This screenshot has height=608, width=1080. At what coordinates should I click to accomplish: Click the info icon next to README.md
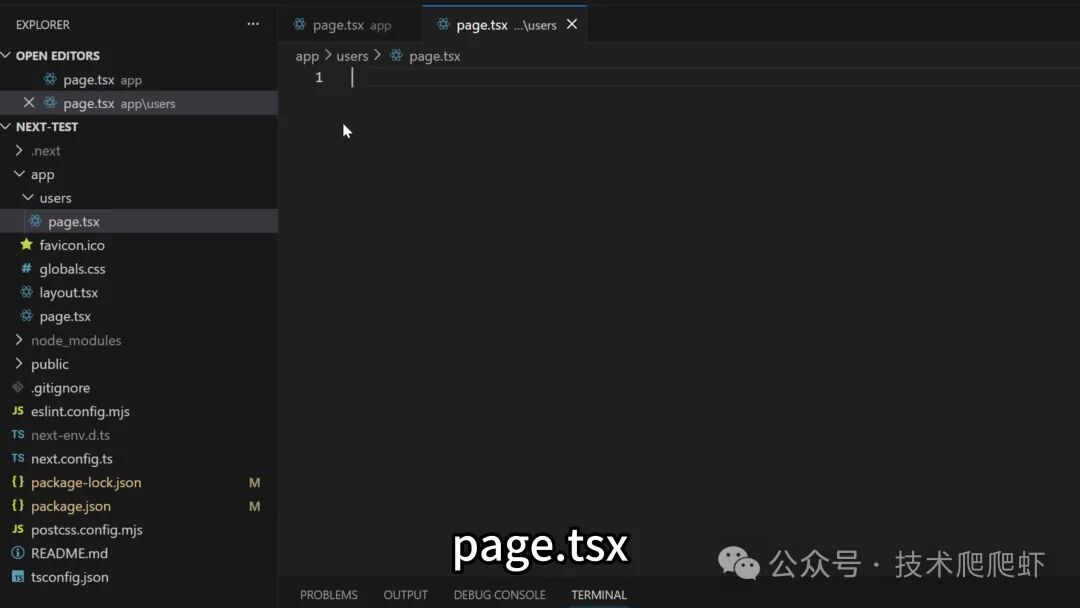[17, 553]
